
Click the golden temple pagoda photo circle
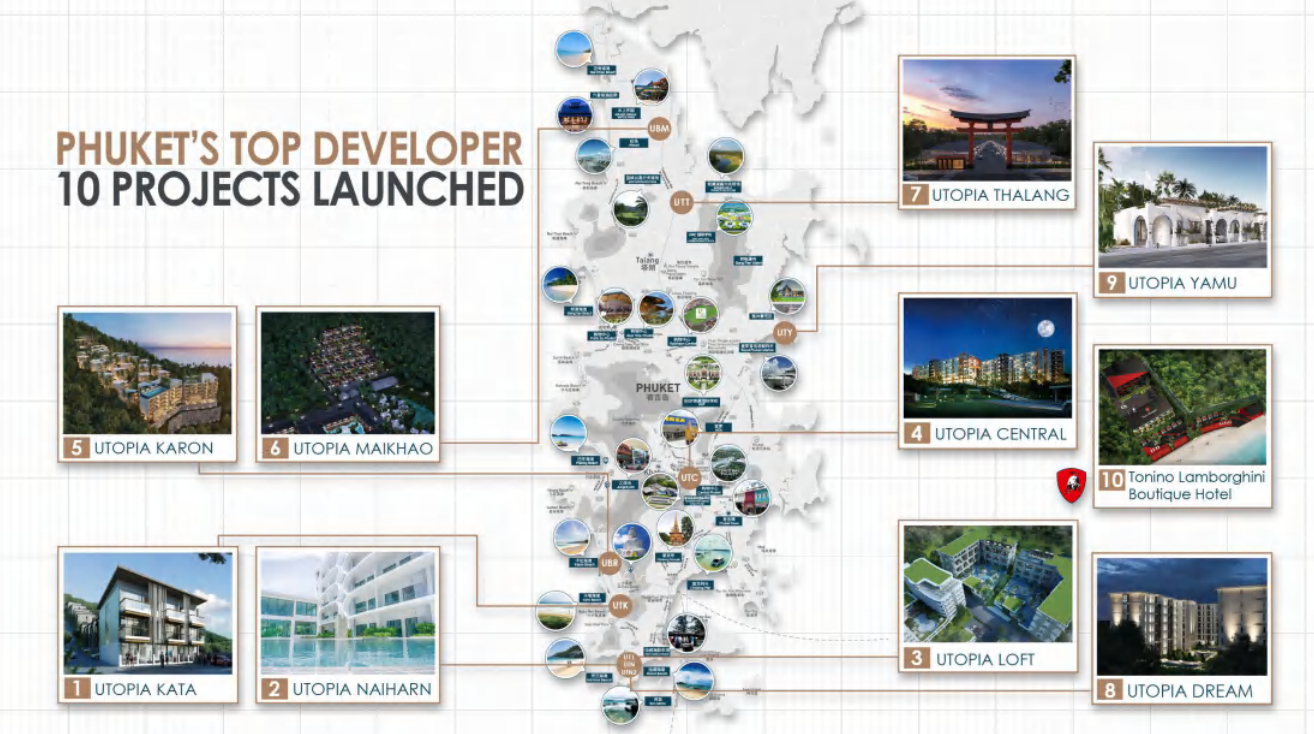click(x=674, y=527)
